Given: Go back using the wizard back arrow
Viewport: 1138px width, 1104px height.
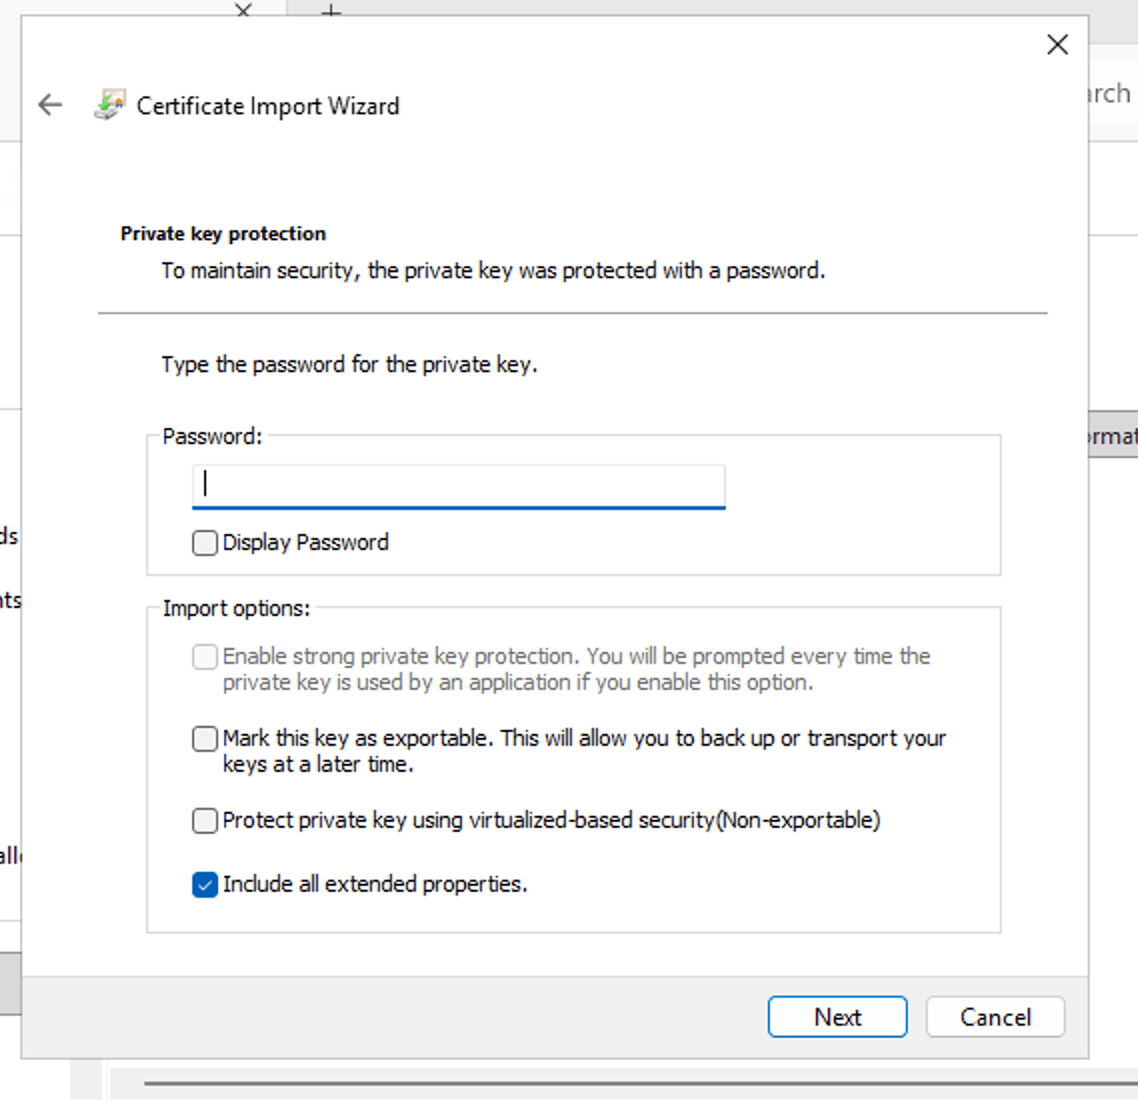Looking at the screenshot, I should 50,105.
